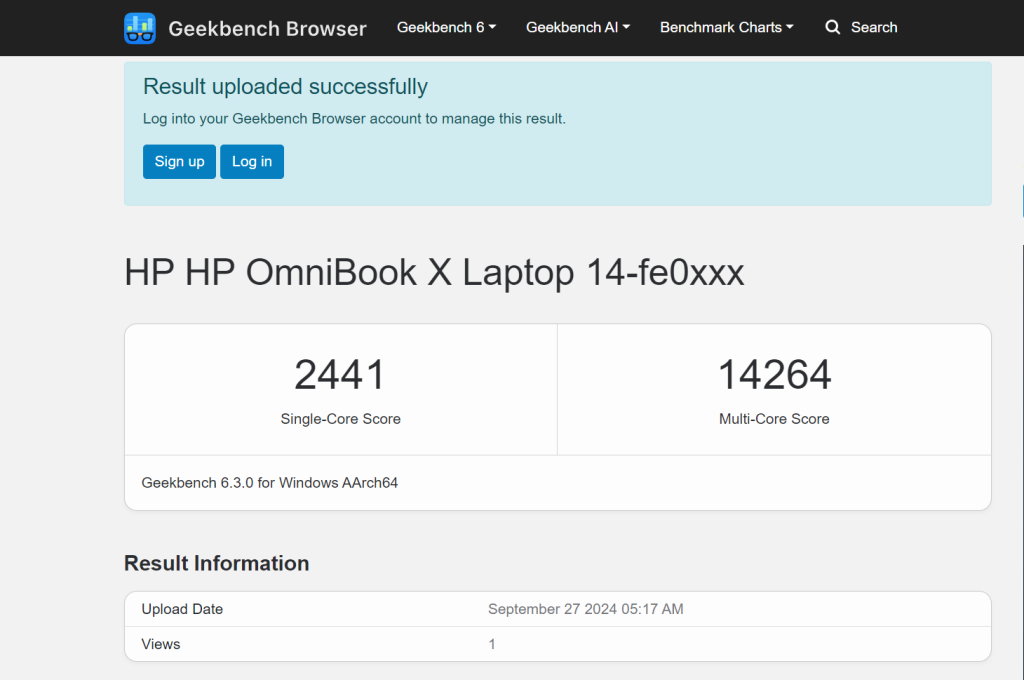Image resolution: width=1024 pixels, height=680 pixels.
Task: Open the Geekbench 6 dropdown menu
Action: (446, 27)
